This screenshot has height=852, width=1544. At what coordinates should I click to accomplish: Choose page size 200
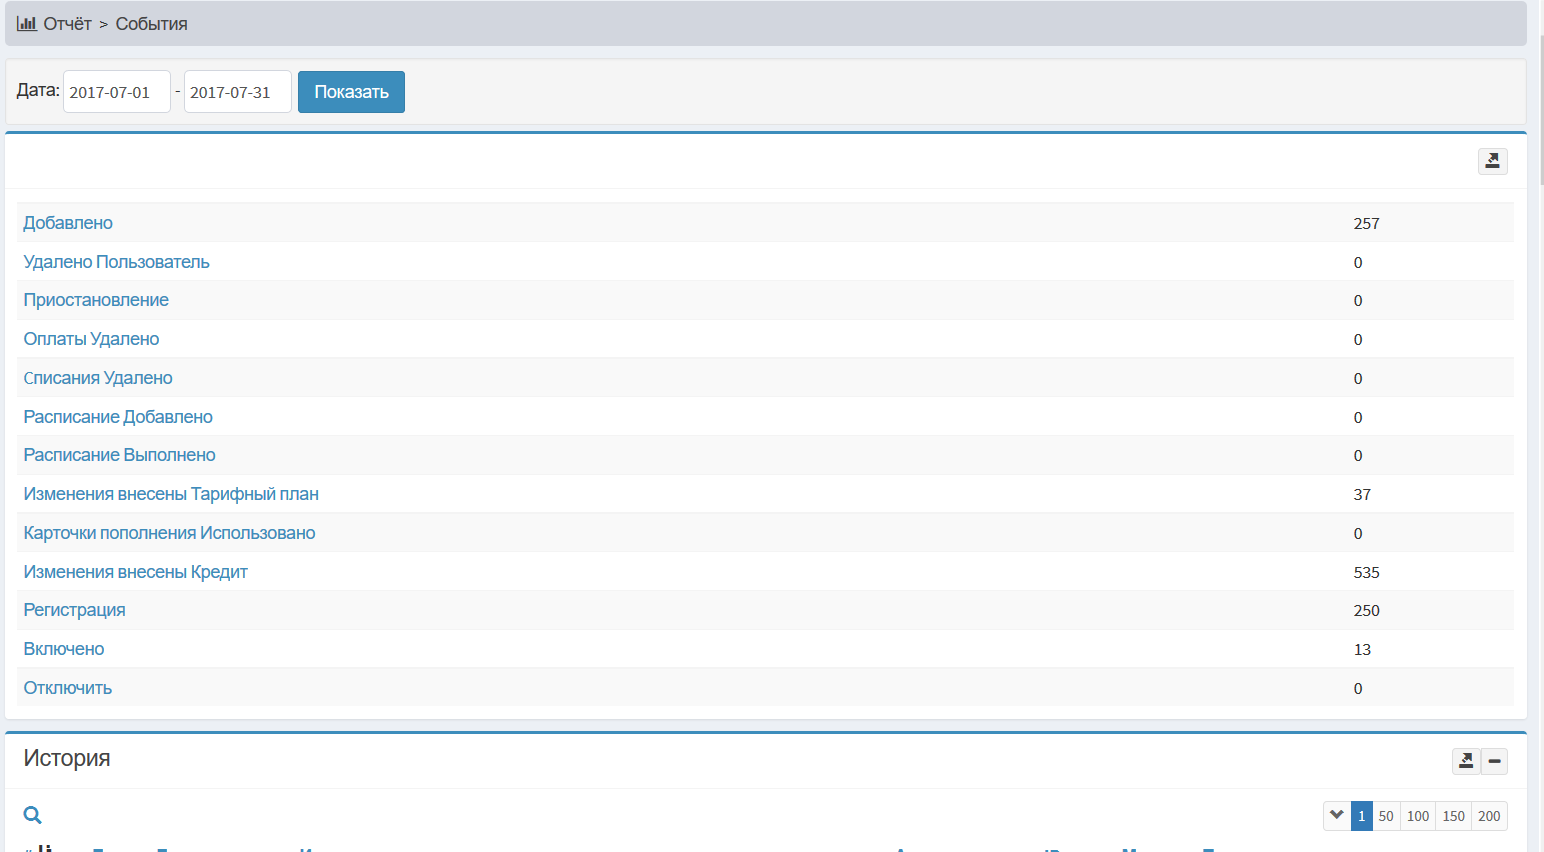[x=1489, y=816]
